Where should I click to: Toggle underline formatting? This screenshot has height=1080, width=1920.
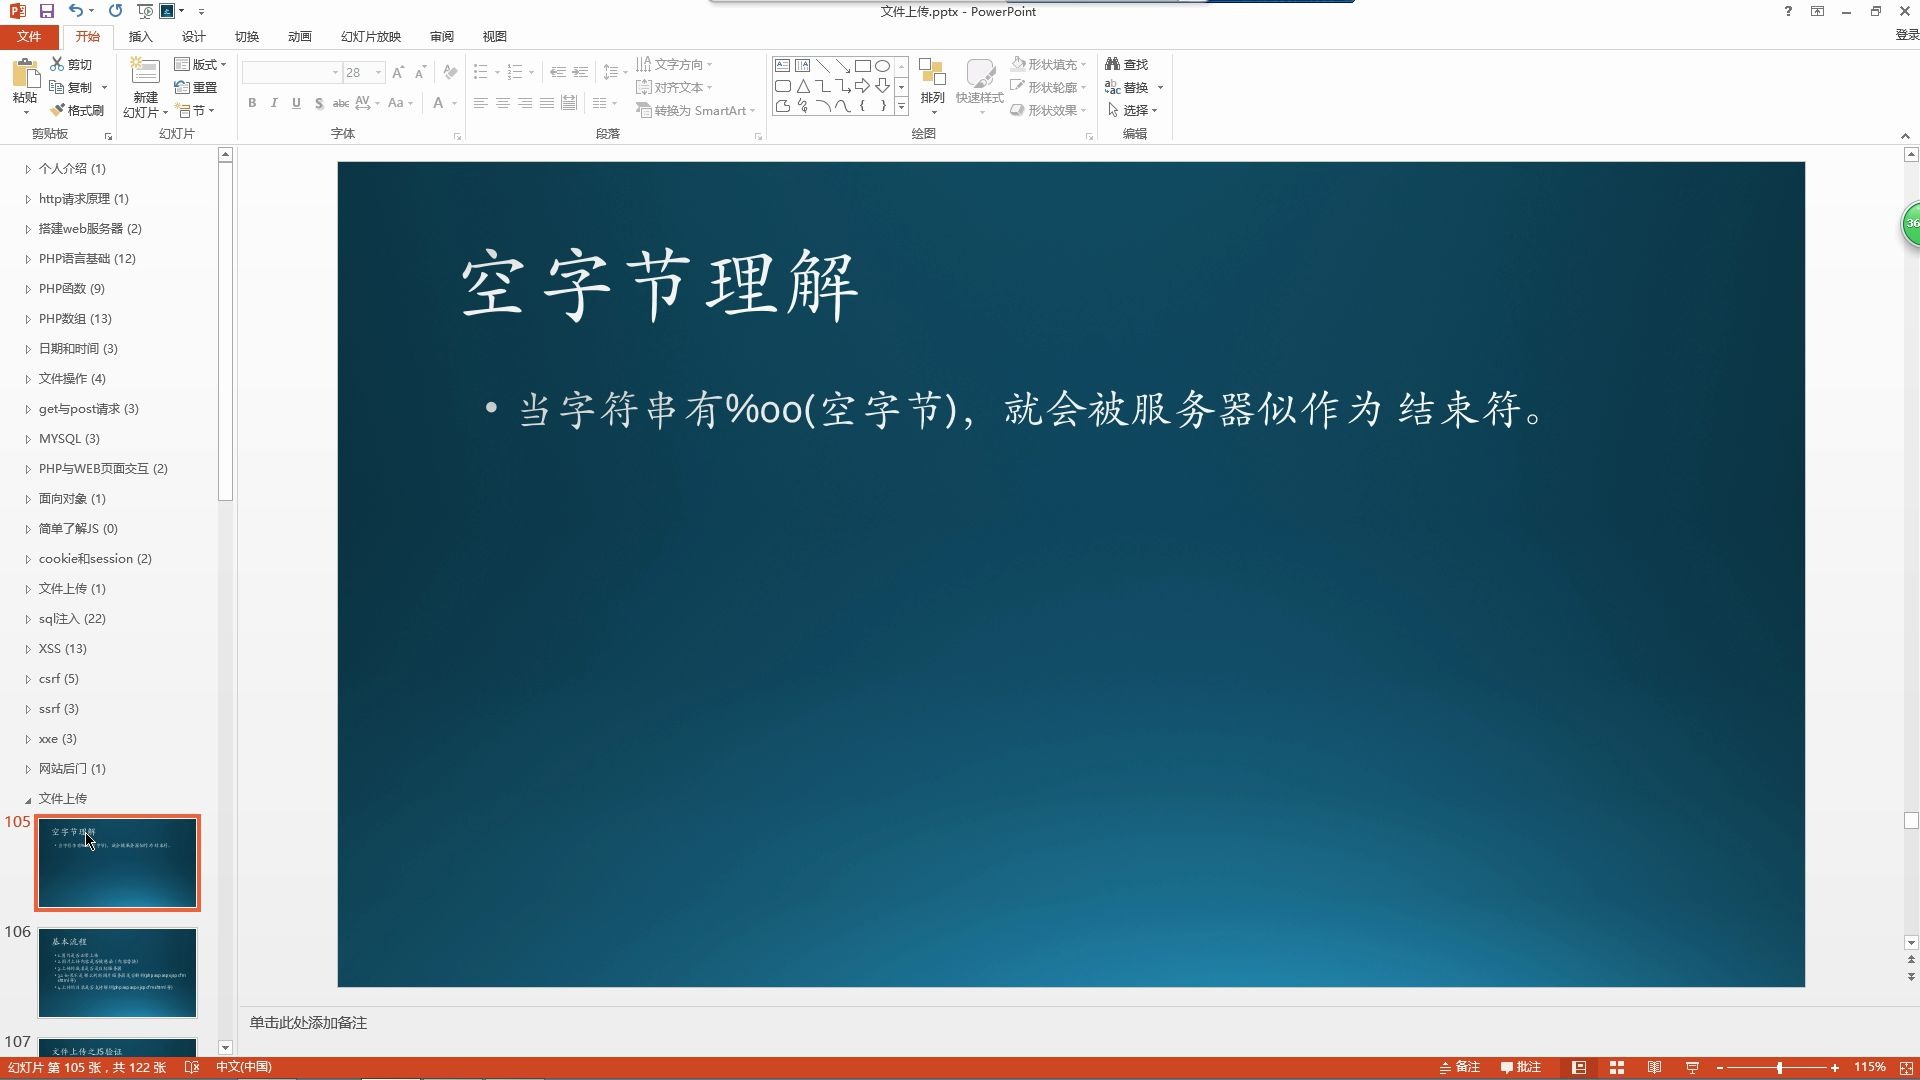[295, 103]
